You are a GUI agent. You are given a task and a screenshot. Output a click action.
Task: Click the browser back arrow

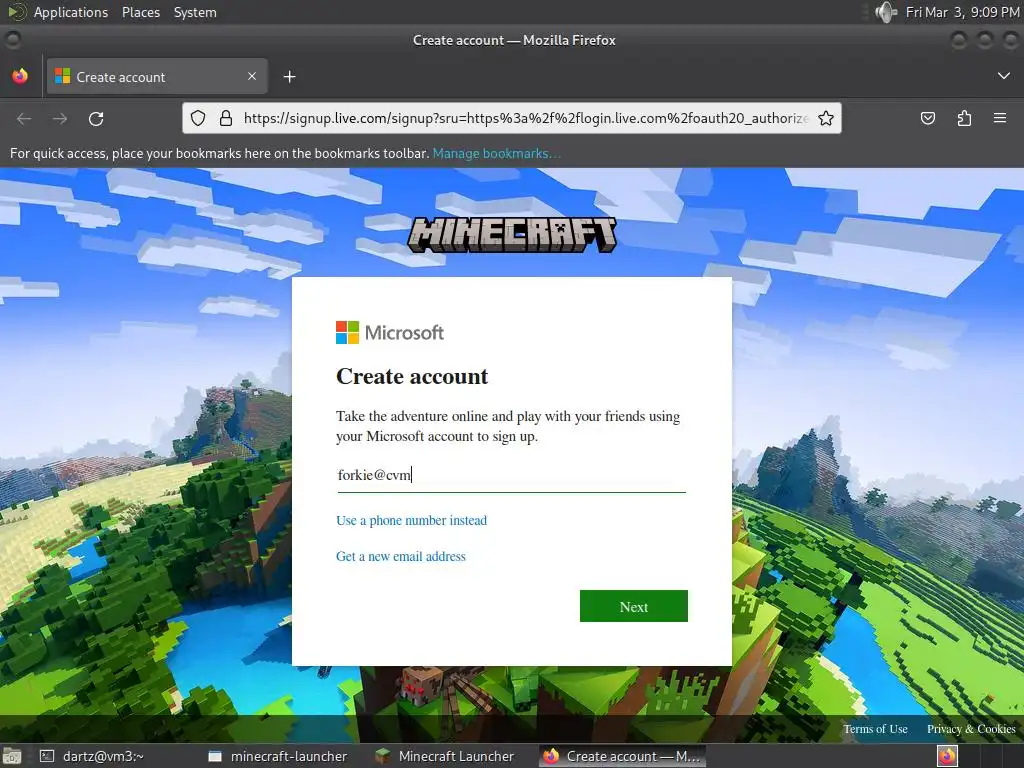24,119
